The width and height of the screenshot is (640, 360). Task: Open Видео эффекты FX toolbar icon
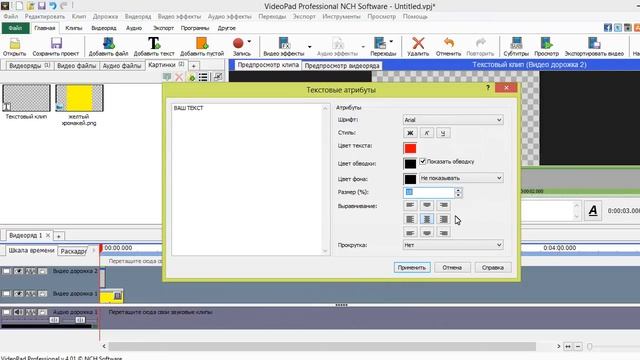point(284,43)
